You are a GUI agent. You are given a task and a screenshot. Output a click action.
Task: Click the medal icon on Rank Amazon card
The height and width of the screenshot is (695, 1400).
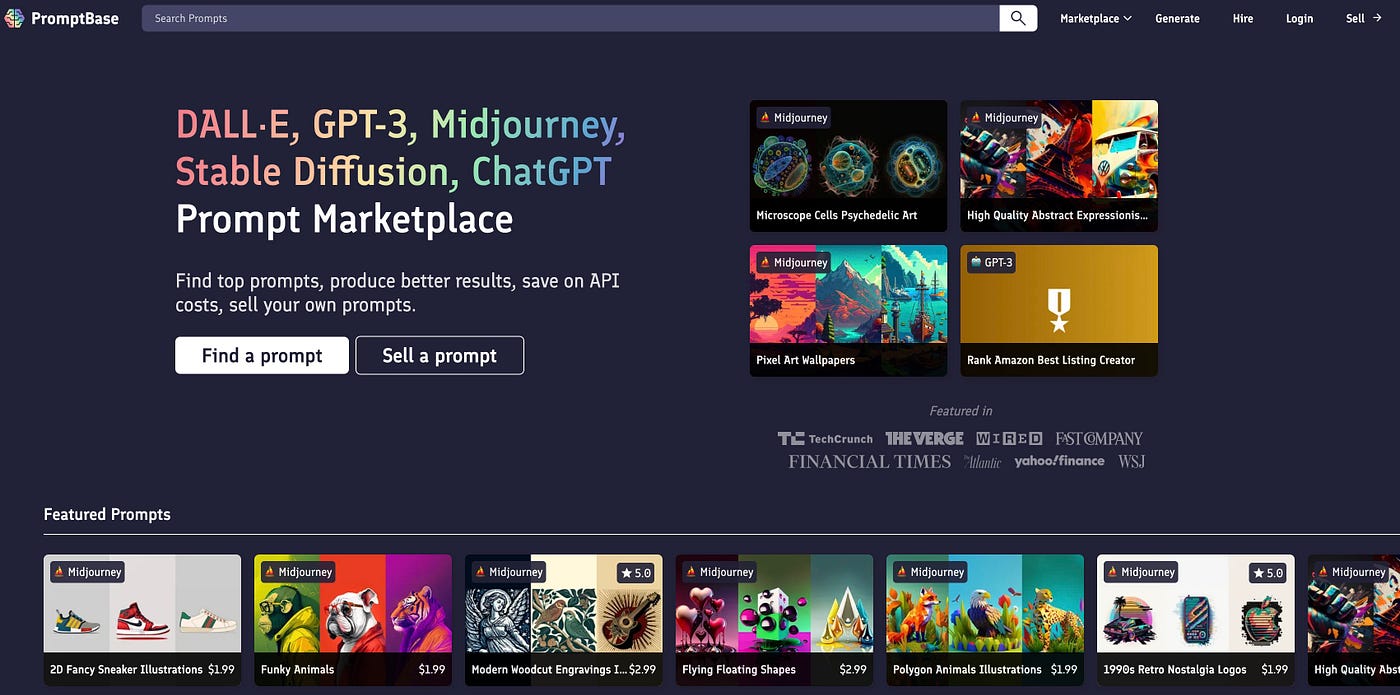point(1059,310)
